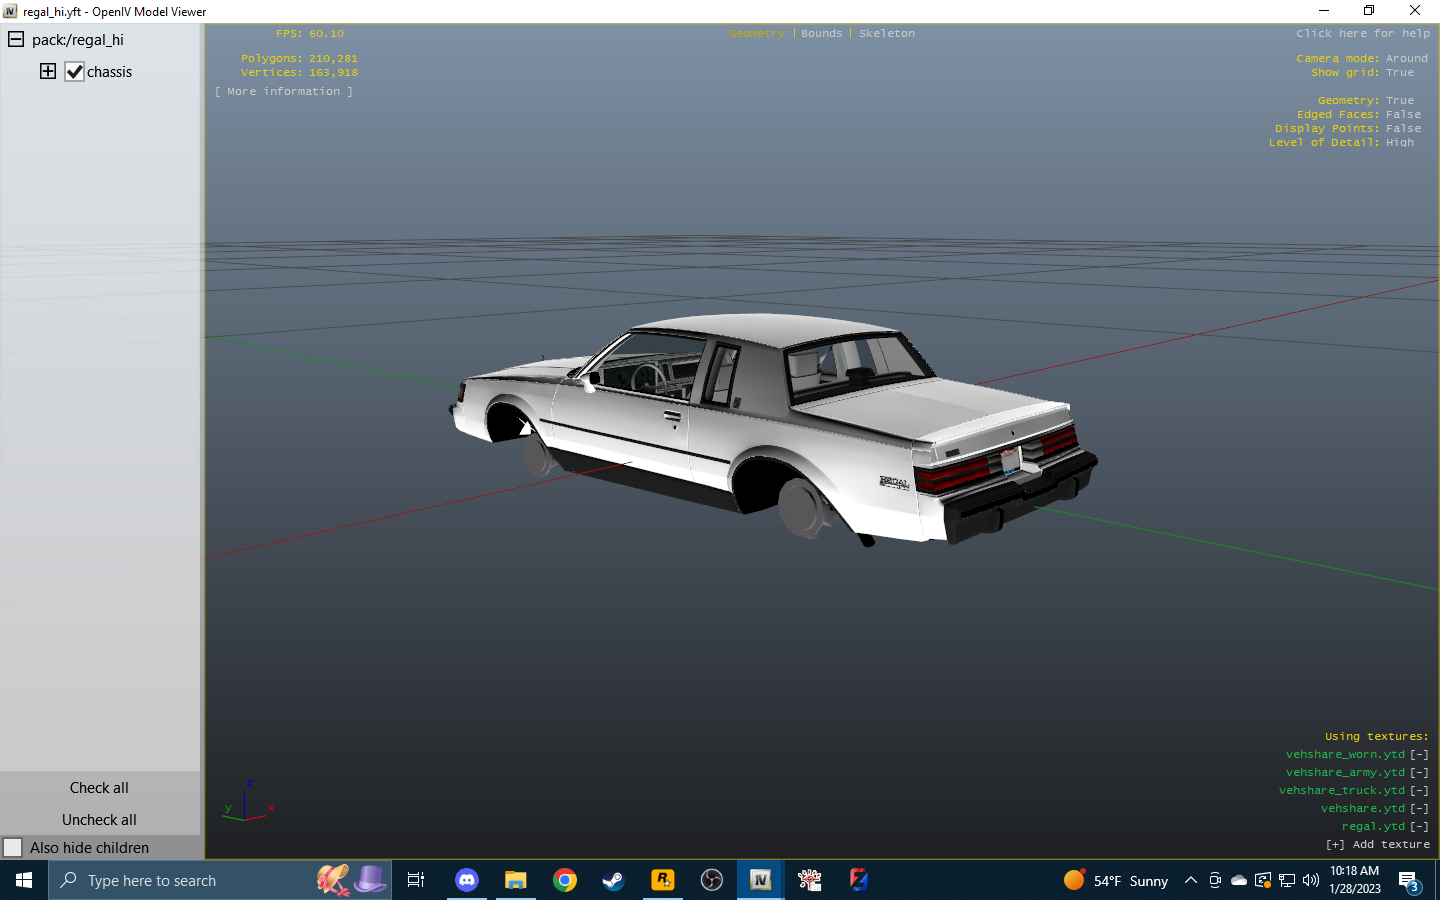Click Add texture at the bottom right

1377,845
